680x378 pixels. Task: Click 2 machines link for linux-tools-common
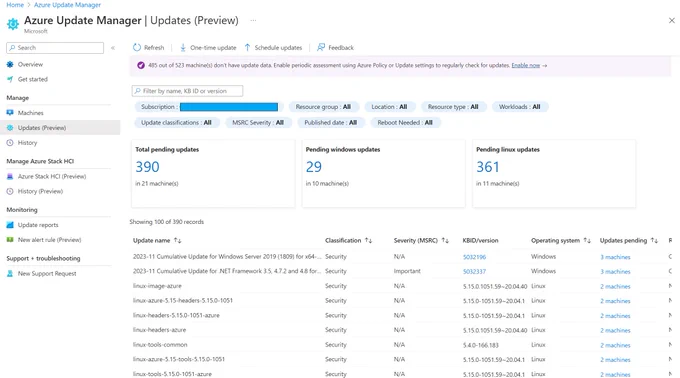click(615, 345)
